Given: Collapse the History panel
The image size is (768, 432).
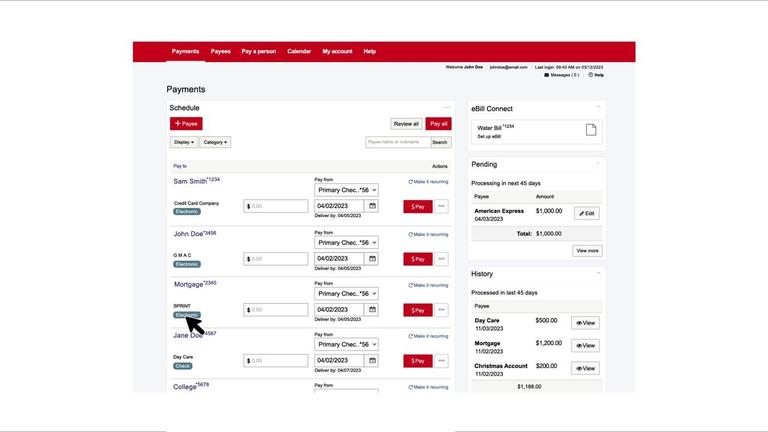Looking at the screenshot, I should [599, 273].
